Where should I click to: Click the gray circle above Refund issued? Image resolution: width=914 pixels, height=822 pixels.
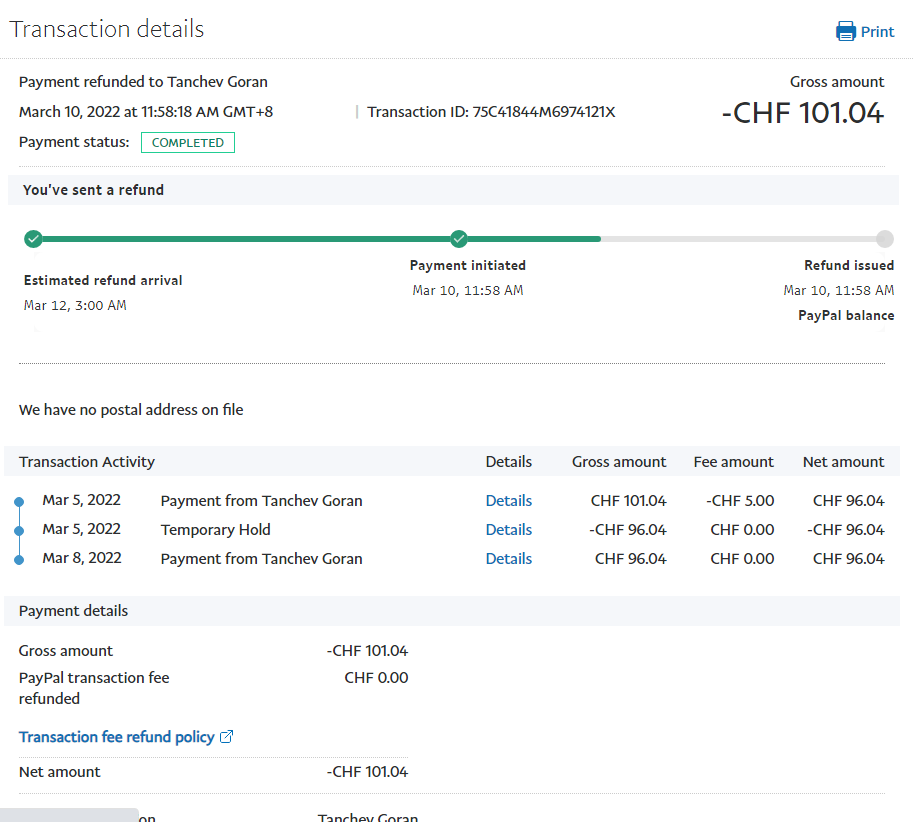point(884,239)
